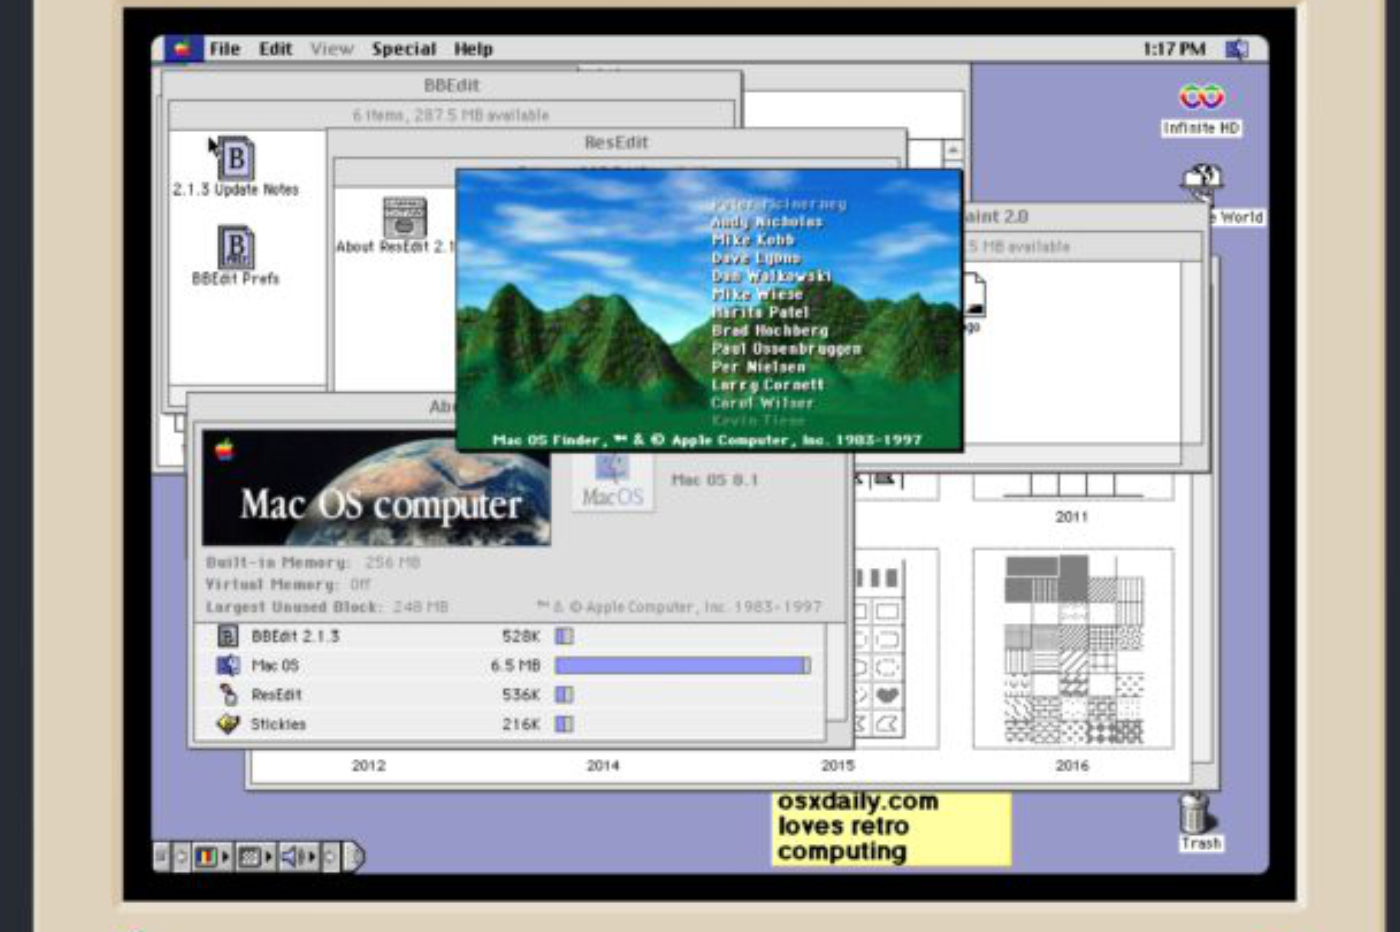Image resolution: width=1400 pixels, height=932 pixels.
Task: Select the Infinite HD disk icon
Action: tap(1201, 97)
